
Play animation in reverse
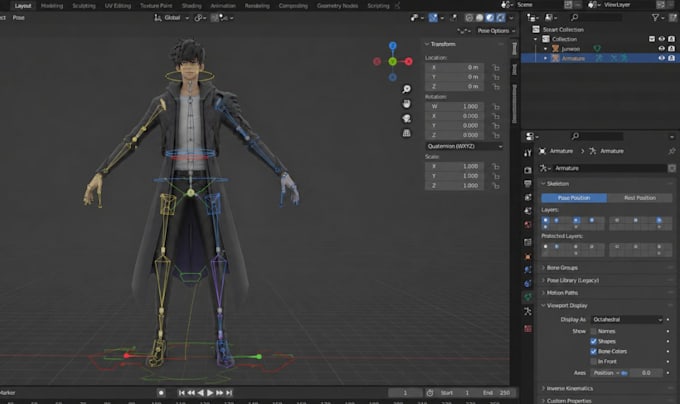point(200,393)
